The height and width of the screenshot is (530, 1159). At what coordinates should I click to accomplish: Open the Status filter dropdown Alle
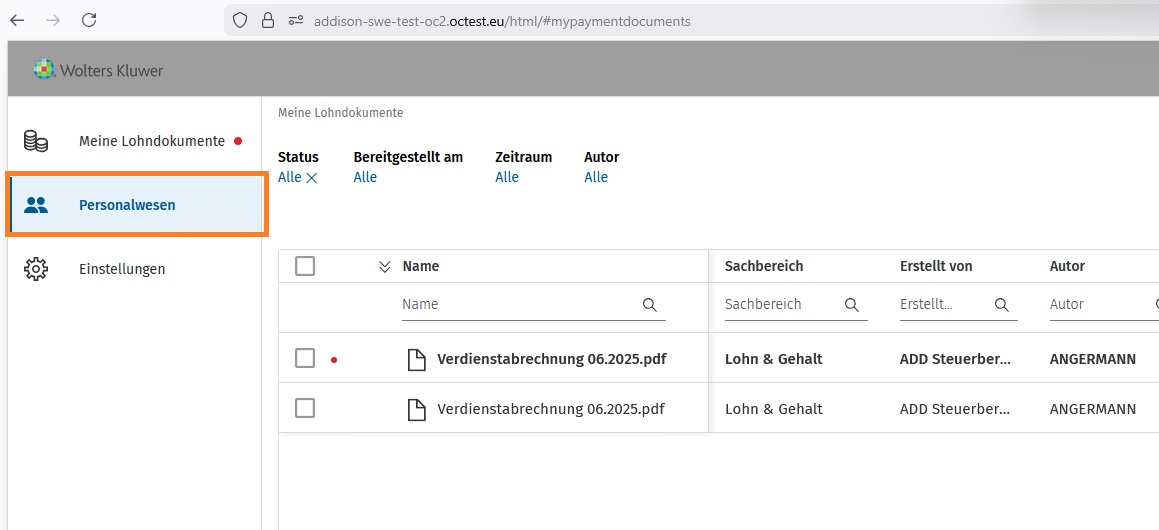pos(290,177)
